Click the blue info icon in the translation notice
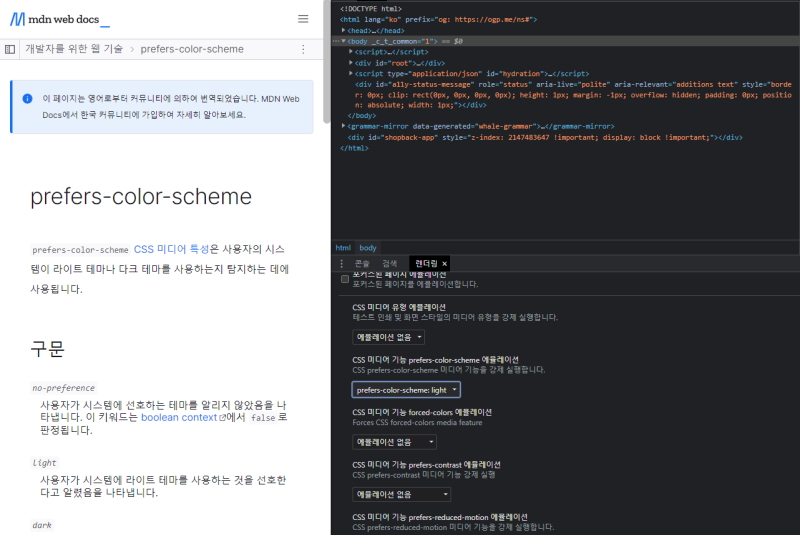The width and height of the screenshot is (800, 535). coord(28,98)
